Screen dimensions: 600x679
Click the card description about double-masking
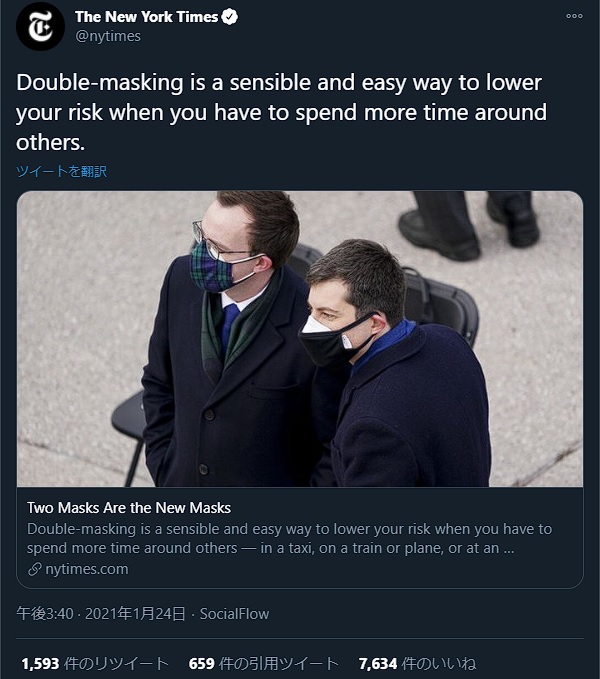[289, 538]
